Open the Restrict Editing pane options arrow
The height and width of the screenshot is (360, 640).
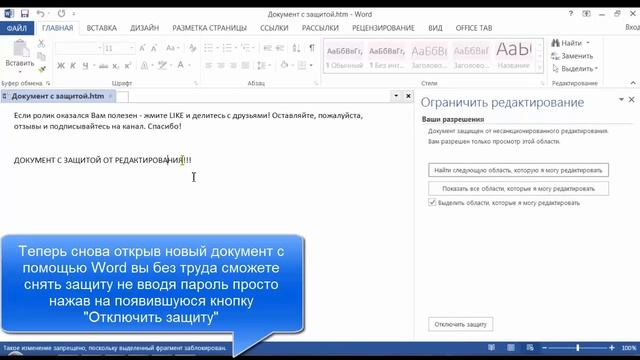[x=621, y=100]
